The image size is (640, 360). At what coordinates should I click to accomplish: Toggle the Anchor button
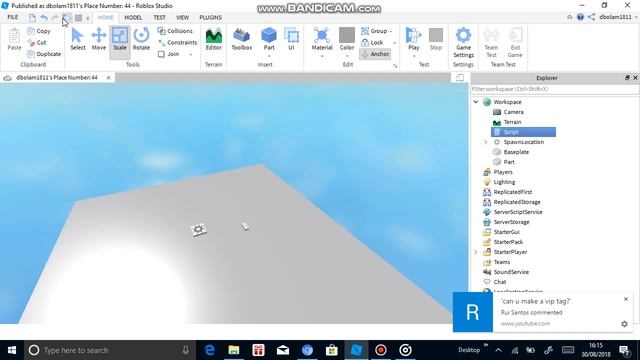(375, 54)
